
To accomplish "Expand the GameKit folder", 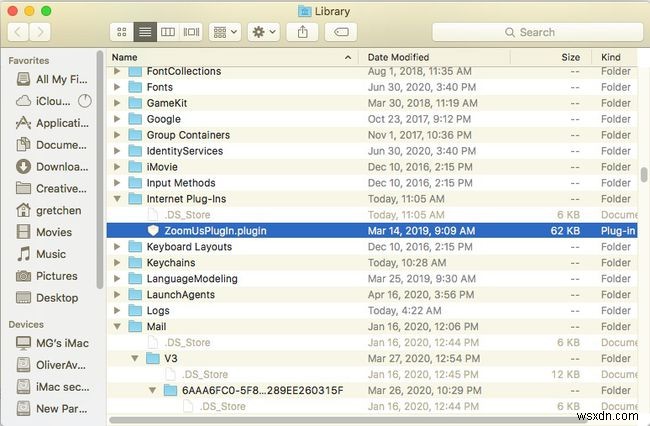I will 117,103.
